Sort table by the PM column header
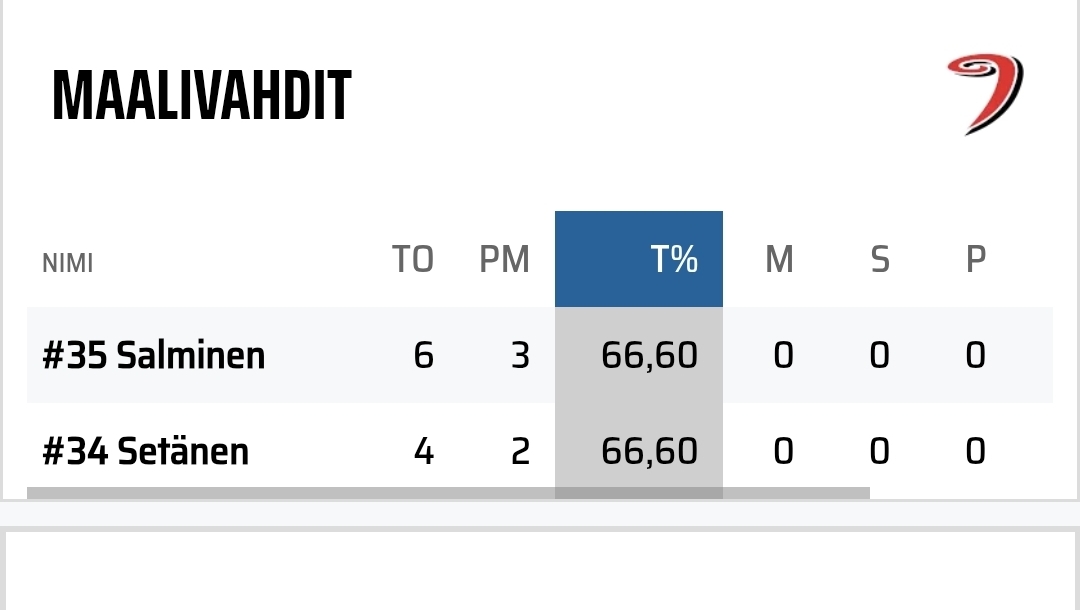The height and width of the screenshot is (610, 1080). click(x=504, y=260)
